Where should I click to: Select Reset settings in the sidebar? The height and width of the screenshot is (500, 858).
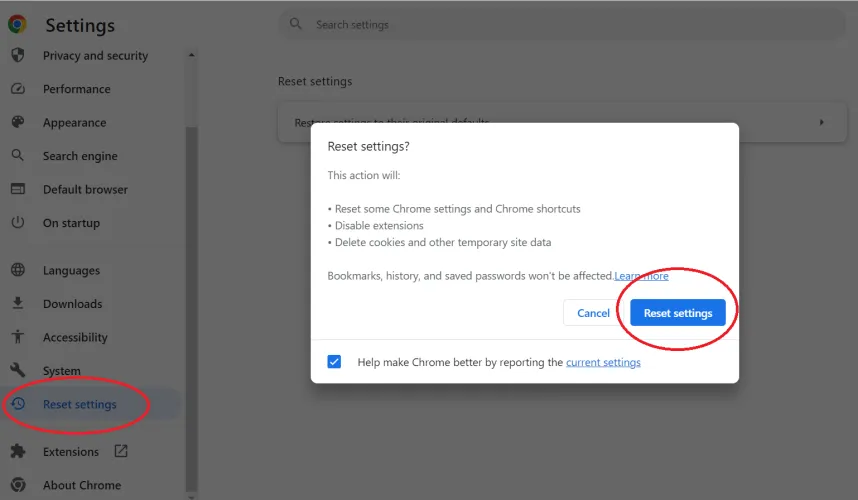tap(79, 404)
